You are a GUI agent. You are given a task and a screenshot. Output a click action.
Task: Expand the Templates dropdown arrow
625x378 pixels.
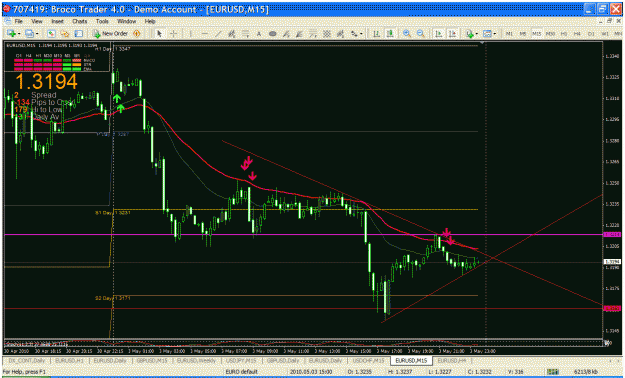[495, 34]
